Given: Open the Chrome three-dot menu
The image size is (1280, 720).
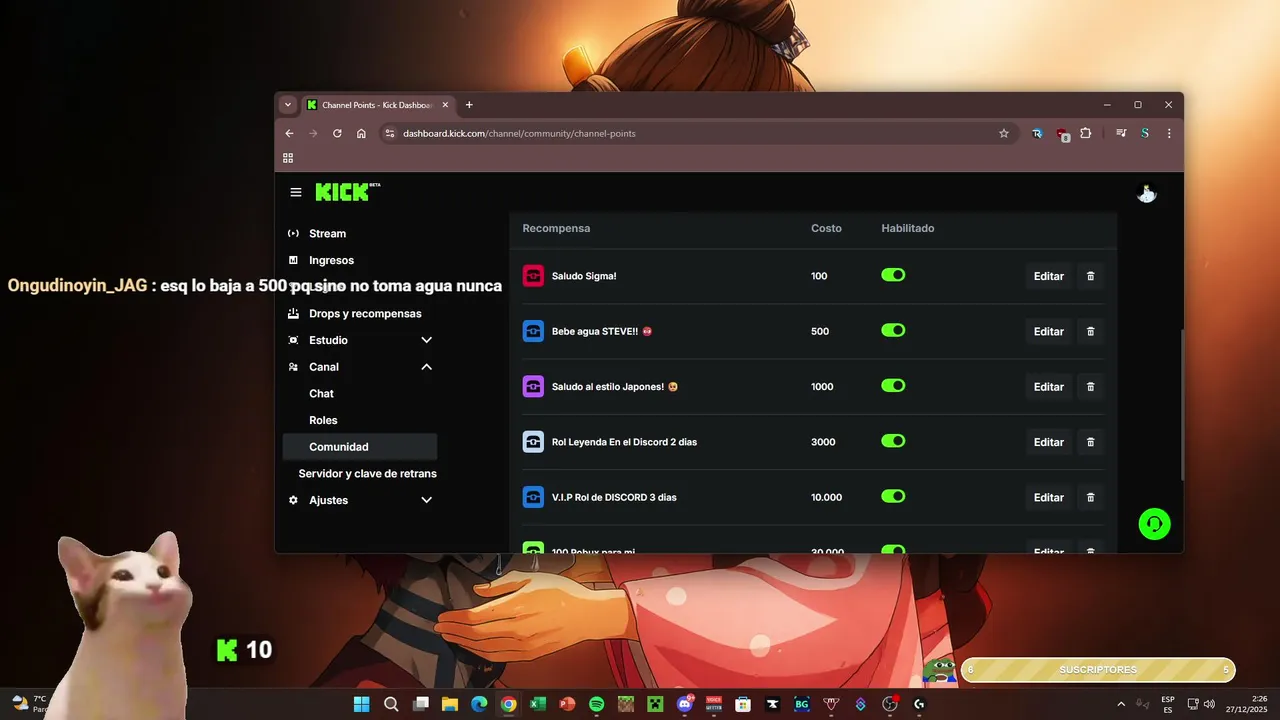Looking at the screenshot, I should 1169,133.
